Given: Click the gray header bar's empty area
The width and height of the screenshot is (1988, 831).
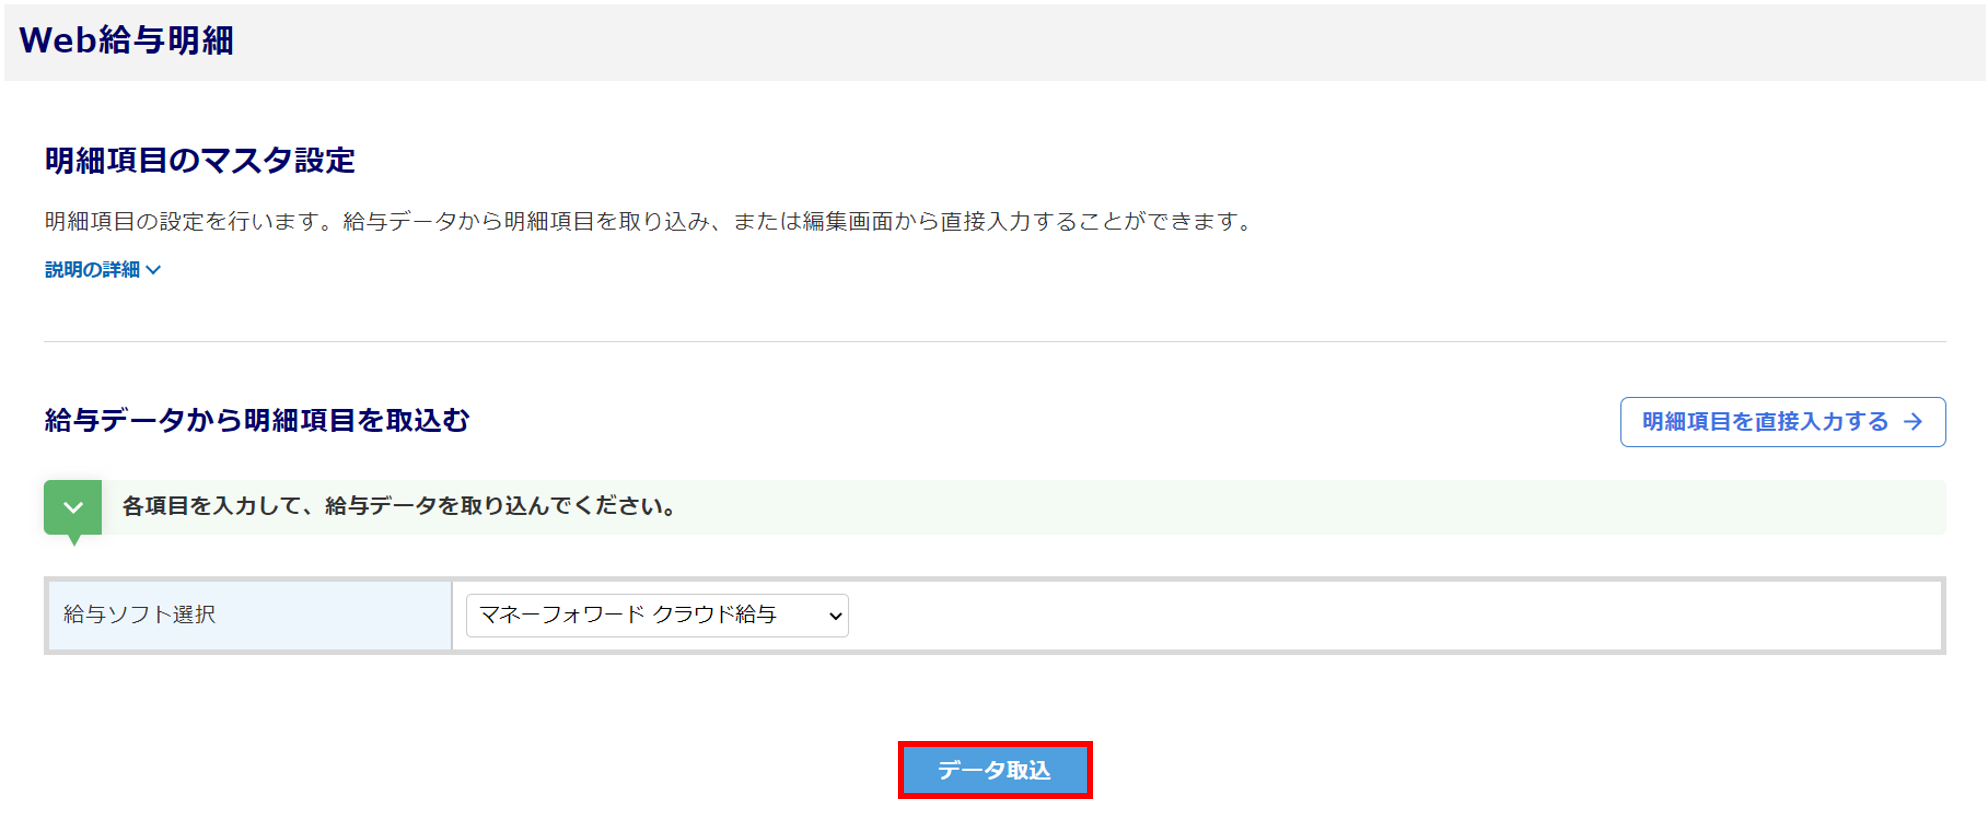Looking at the screenshot, I should click(1100, 42).
